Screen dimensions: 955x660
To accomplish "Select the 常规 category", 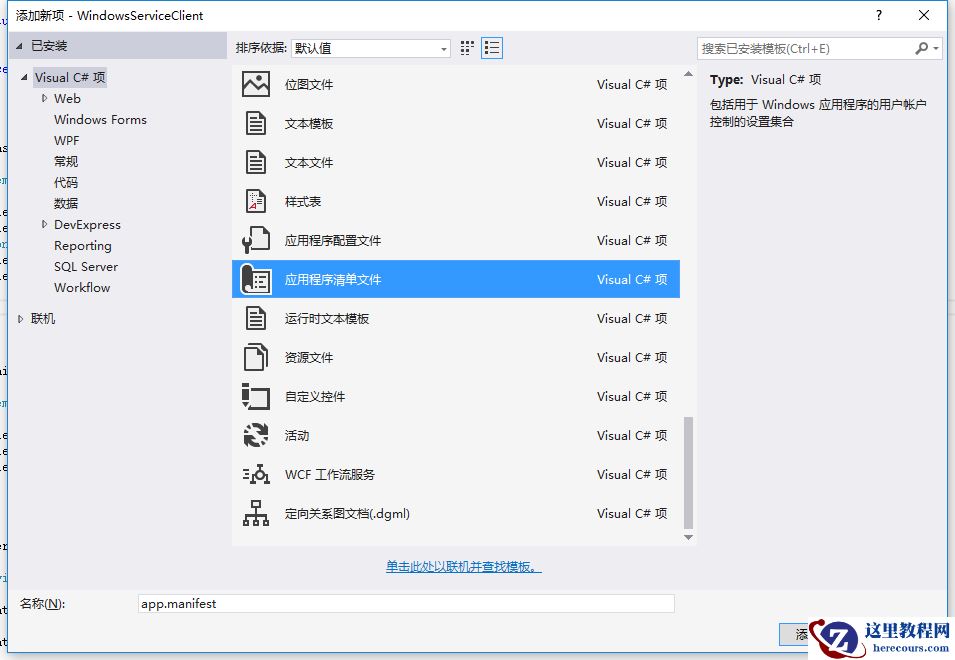I will (66, 161).
